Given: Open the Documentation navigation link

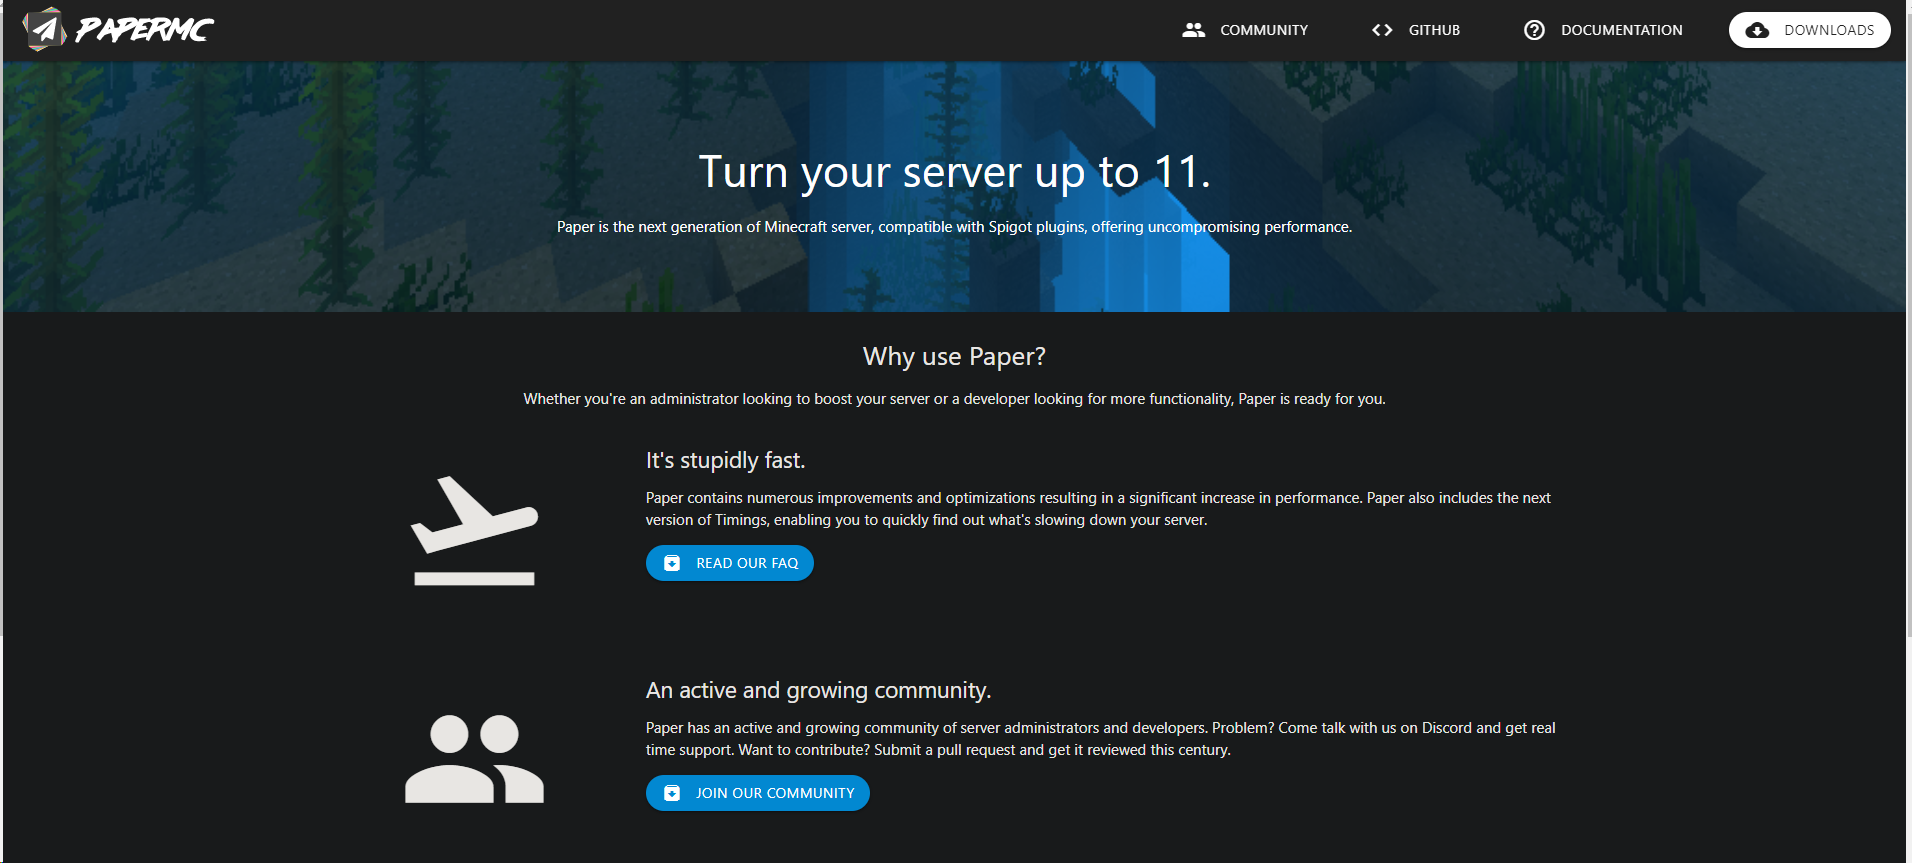Looking at the screenshot, I should click(x=1621, y=30).
